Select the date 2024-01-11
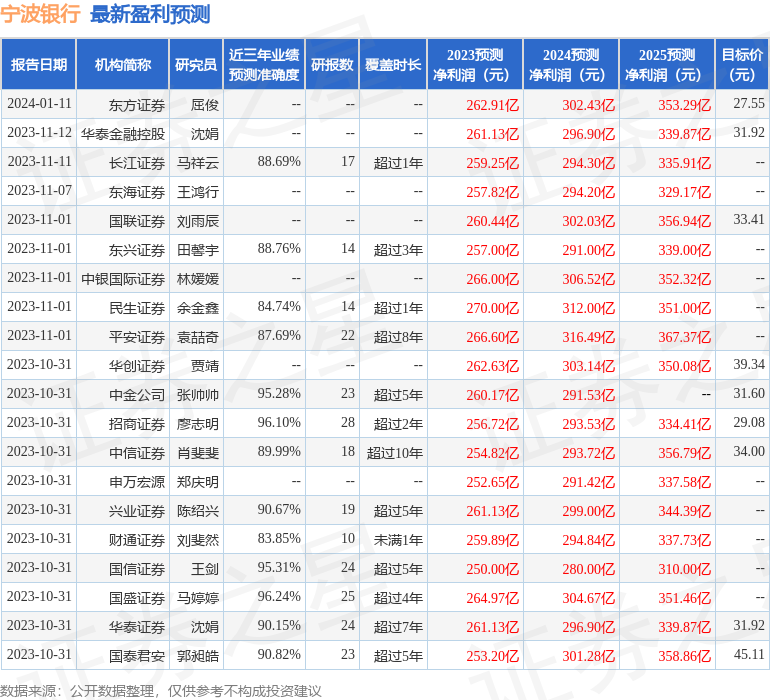This screenshot has height=700, width=770. point(39,104)
